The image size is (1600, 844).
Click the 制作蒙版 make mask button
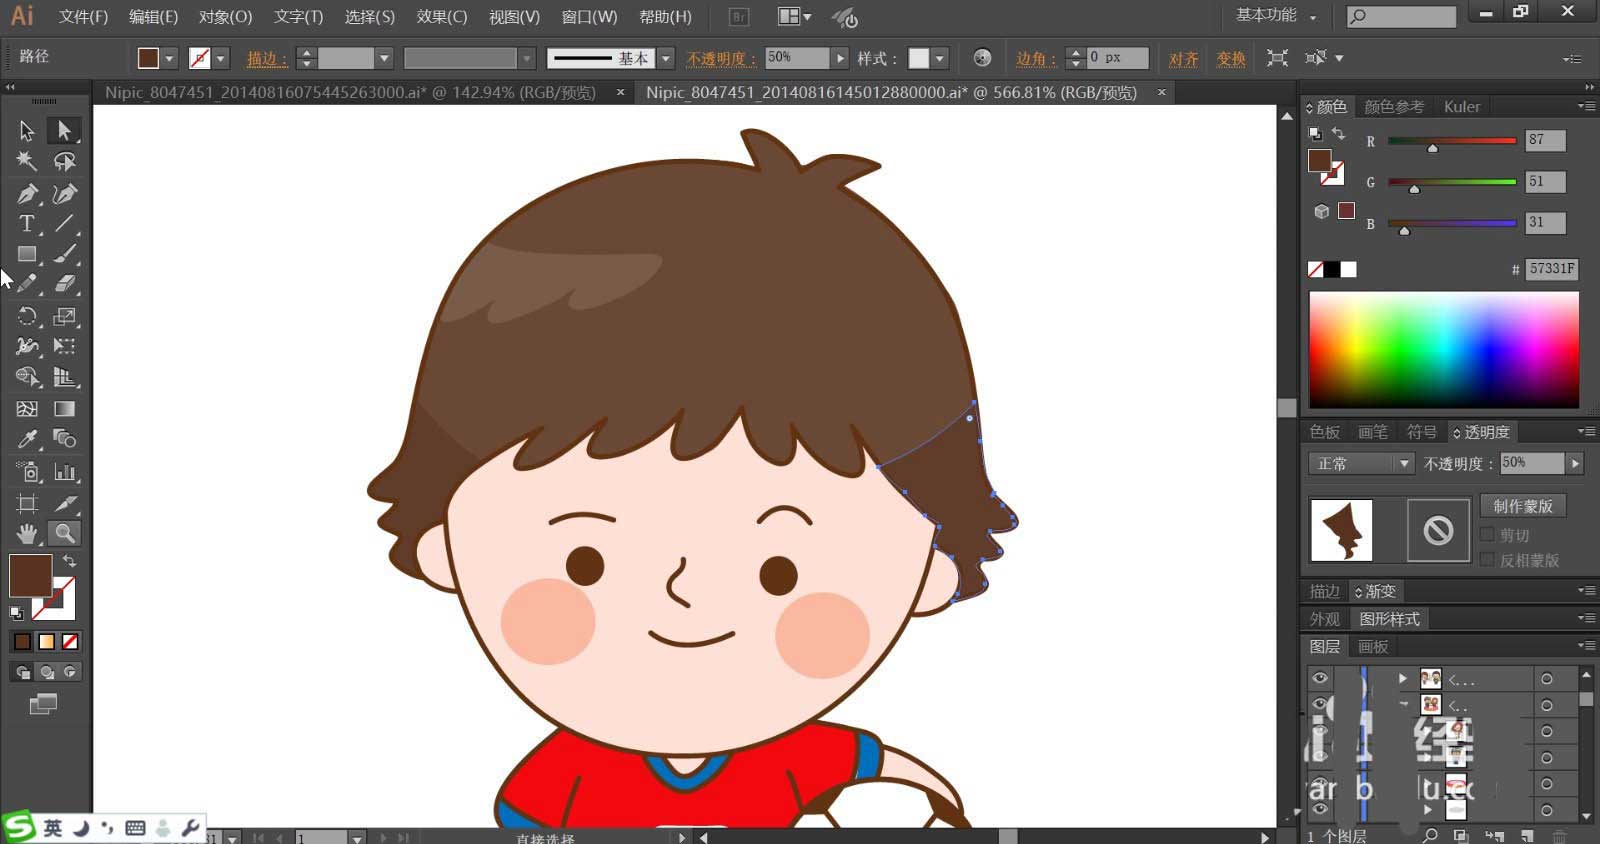coord(1523,506)
